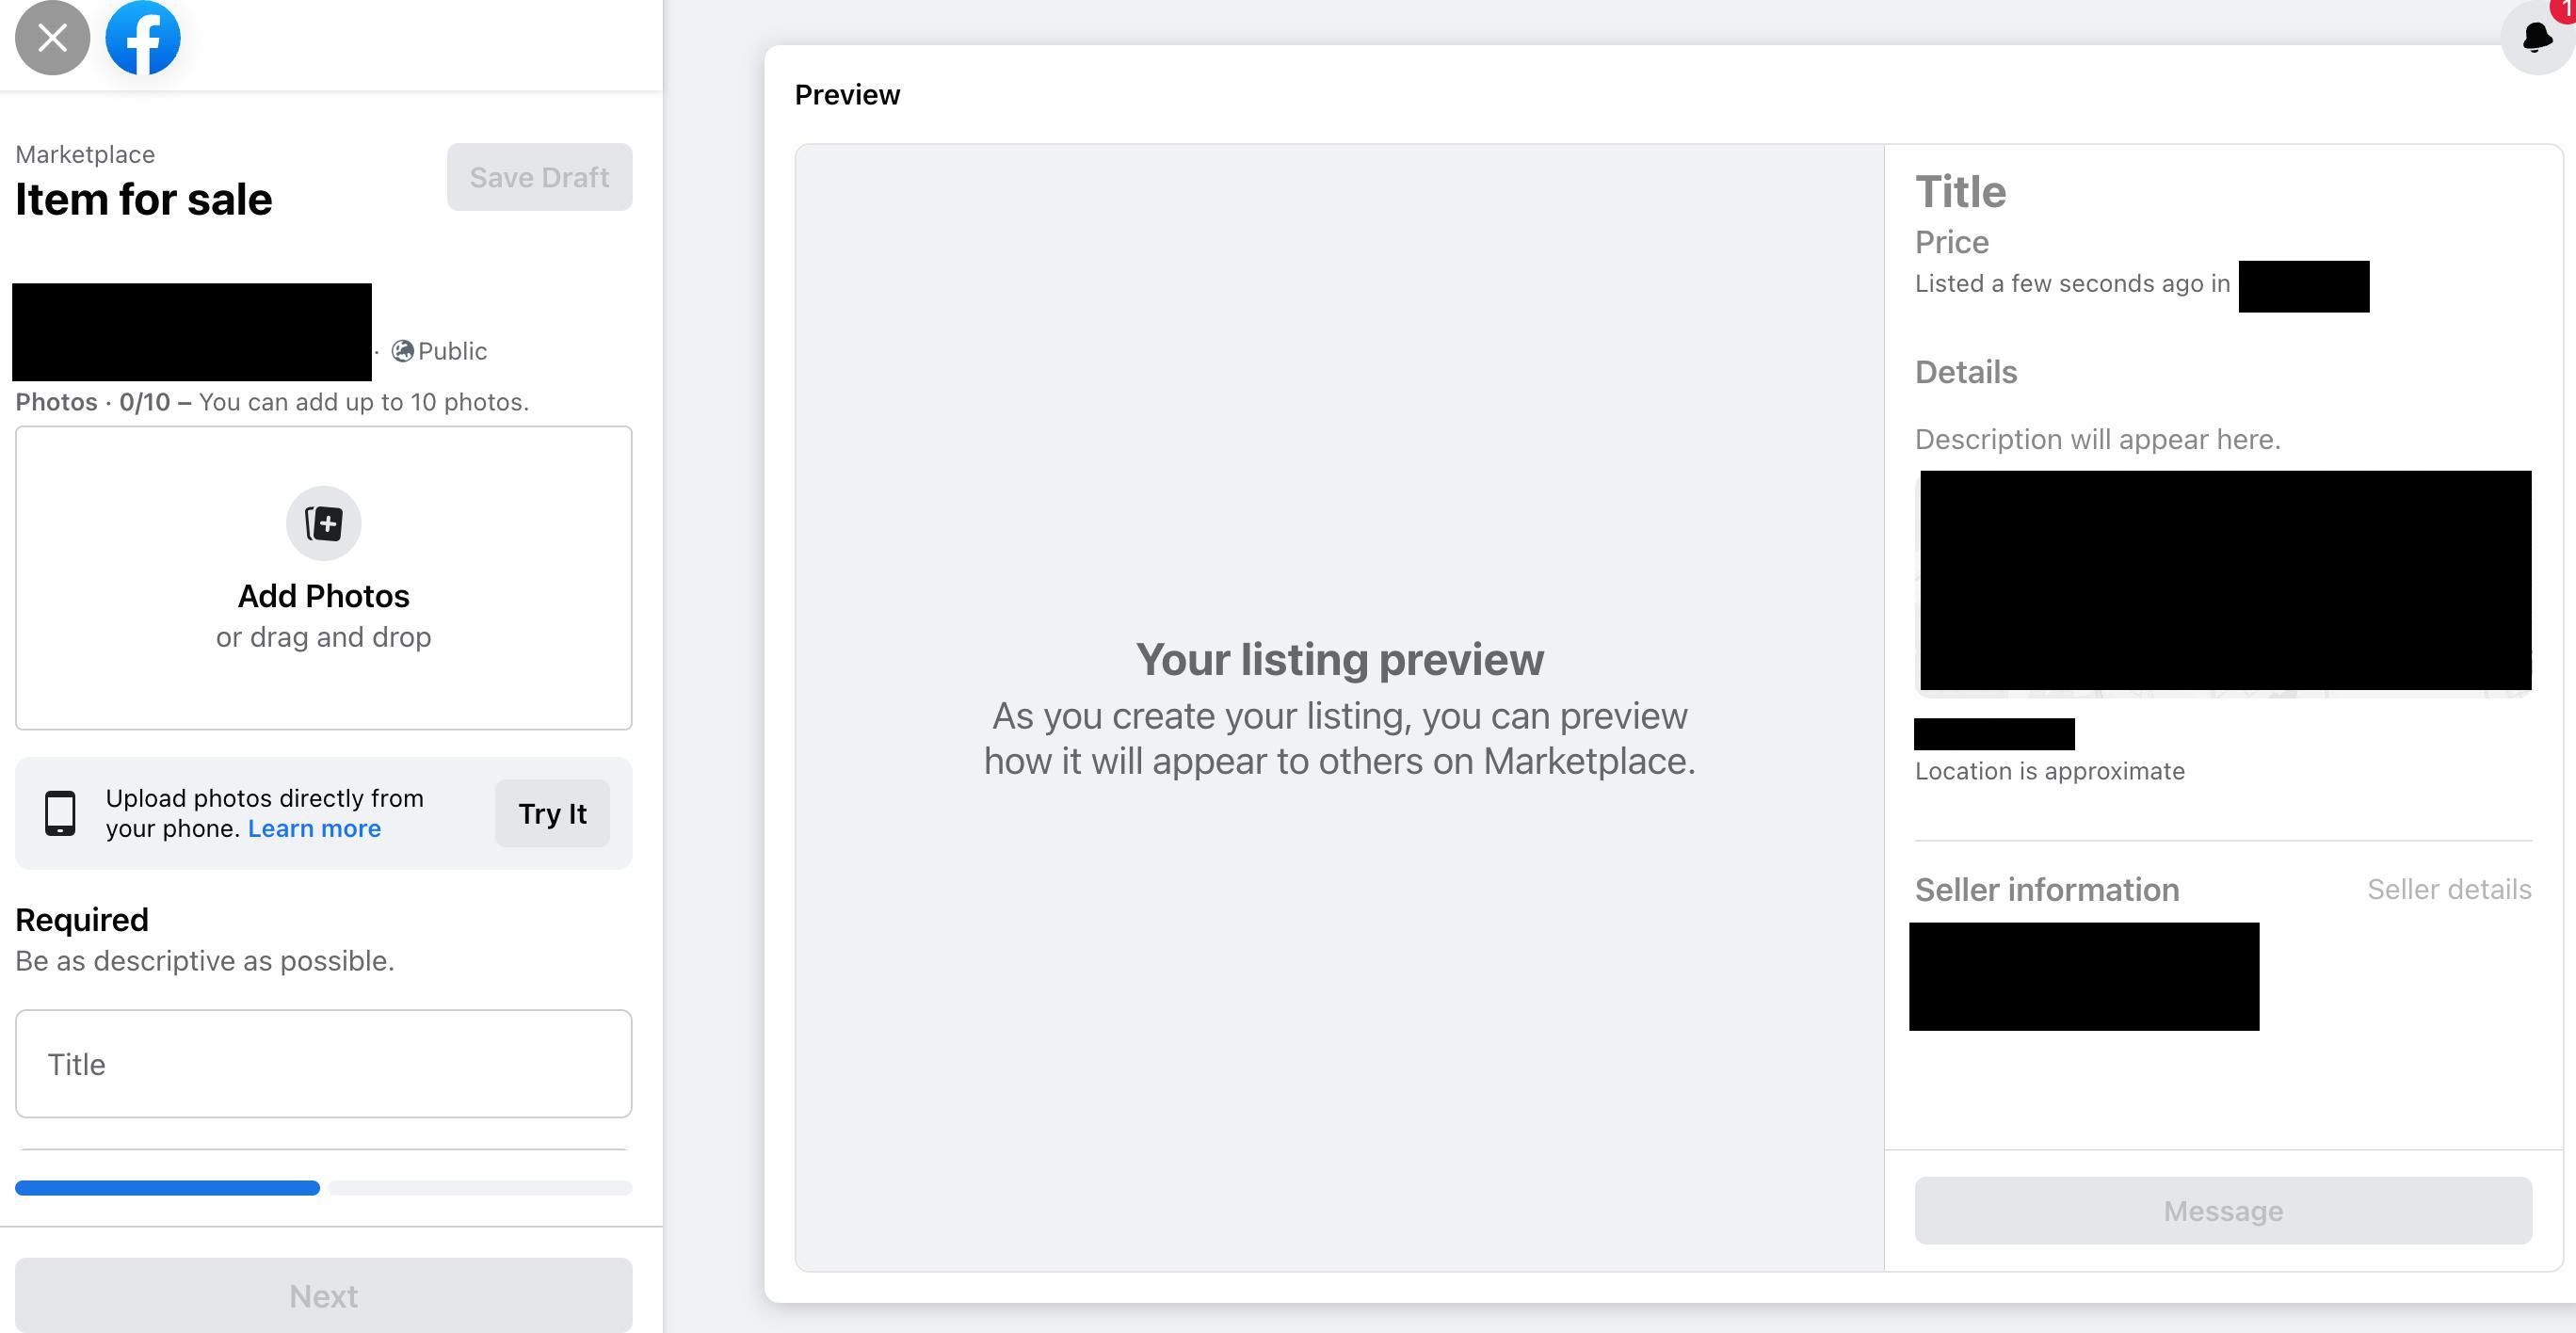
Task: Click the close X icon
Action: [51, 36]
